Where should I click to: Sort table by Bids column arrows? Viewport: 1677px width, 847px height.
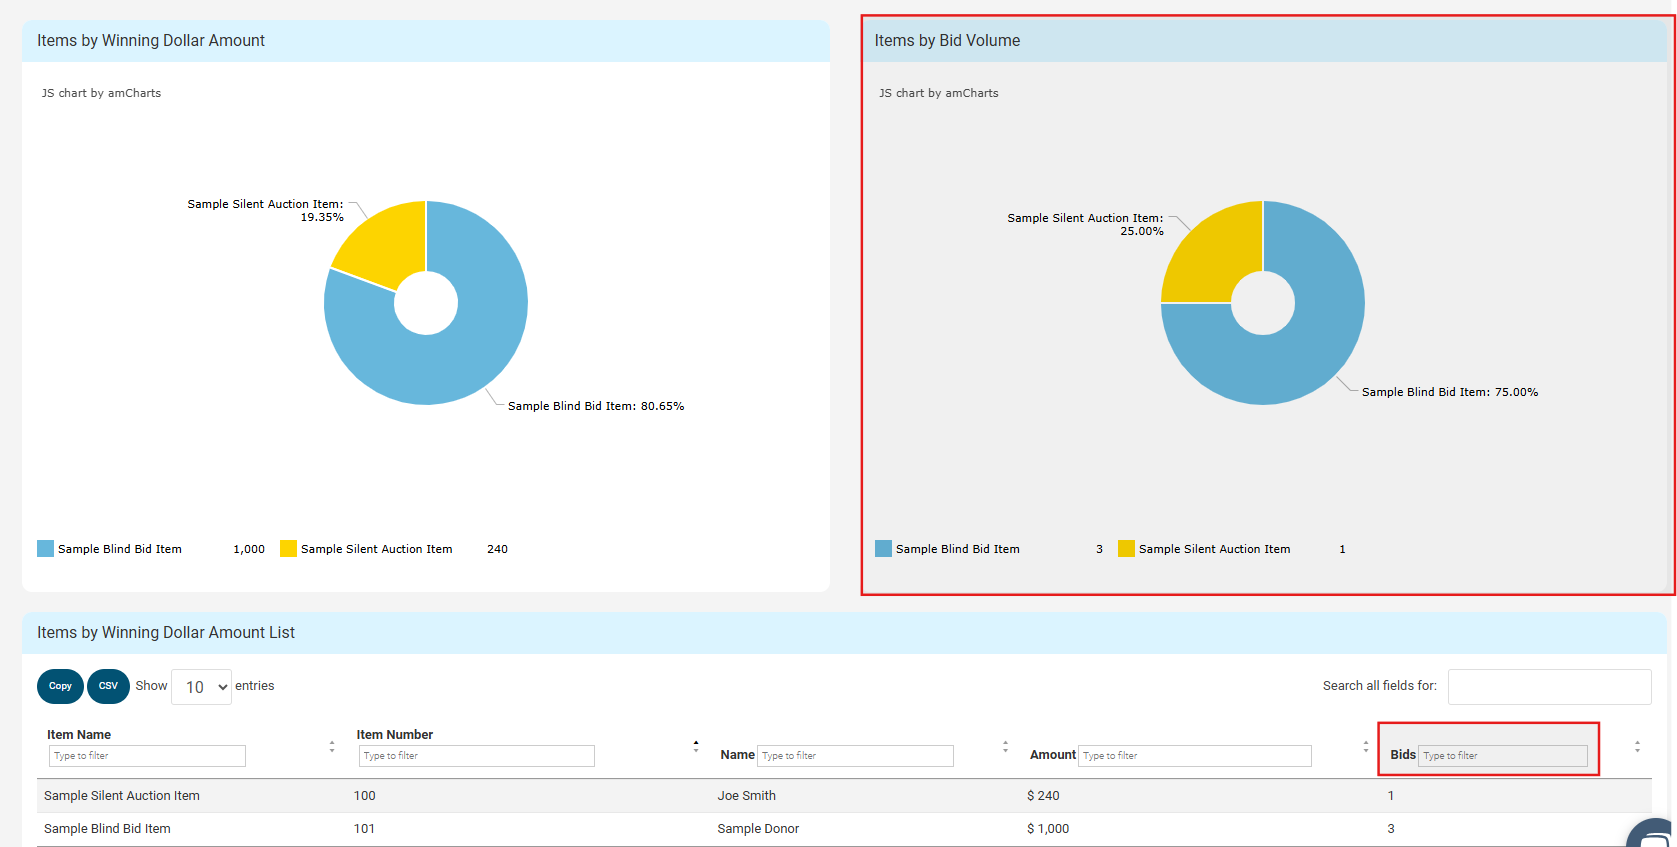[x=1637, y=746]
